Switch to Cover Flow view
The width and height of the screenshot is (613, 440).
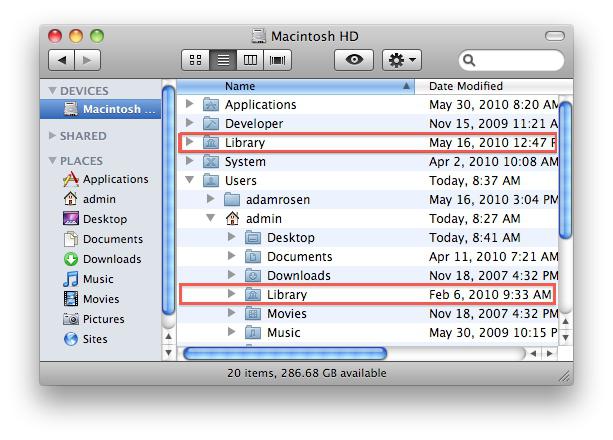(x=278, y=60)
